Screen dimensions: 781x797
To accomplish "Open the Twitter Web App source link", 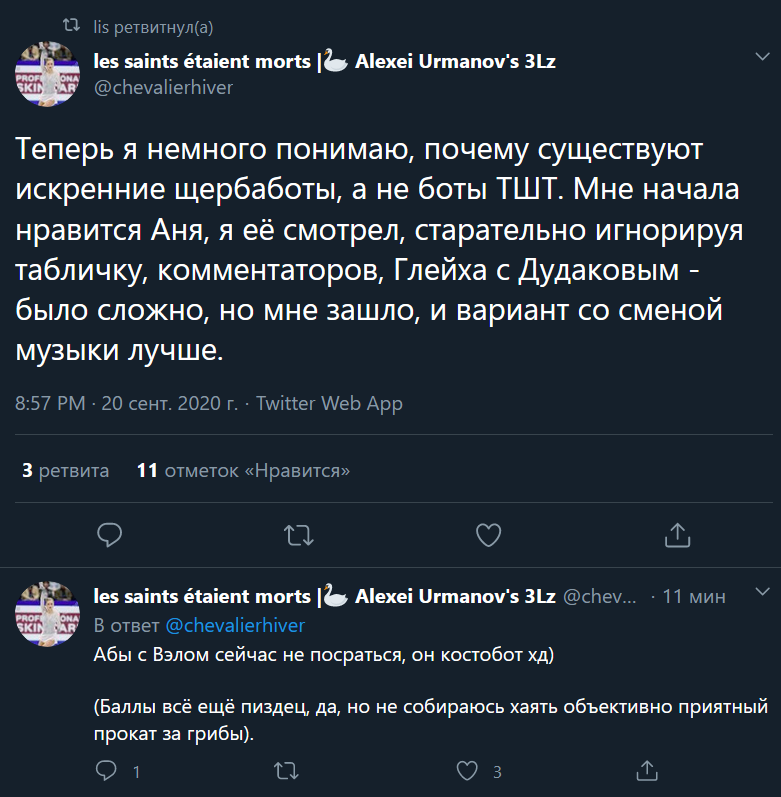I will (x=329, y=404).
